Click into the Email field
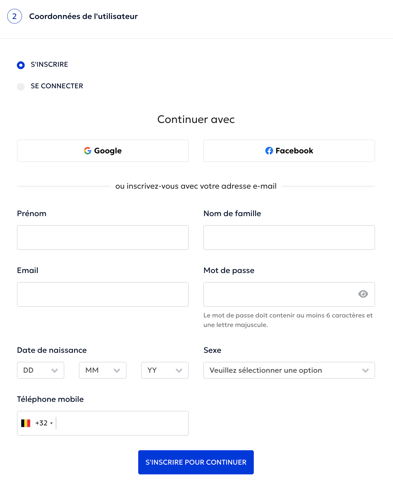This screenshot has height=495, width=393. point(103,295)
